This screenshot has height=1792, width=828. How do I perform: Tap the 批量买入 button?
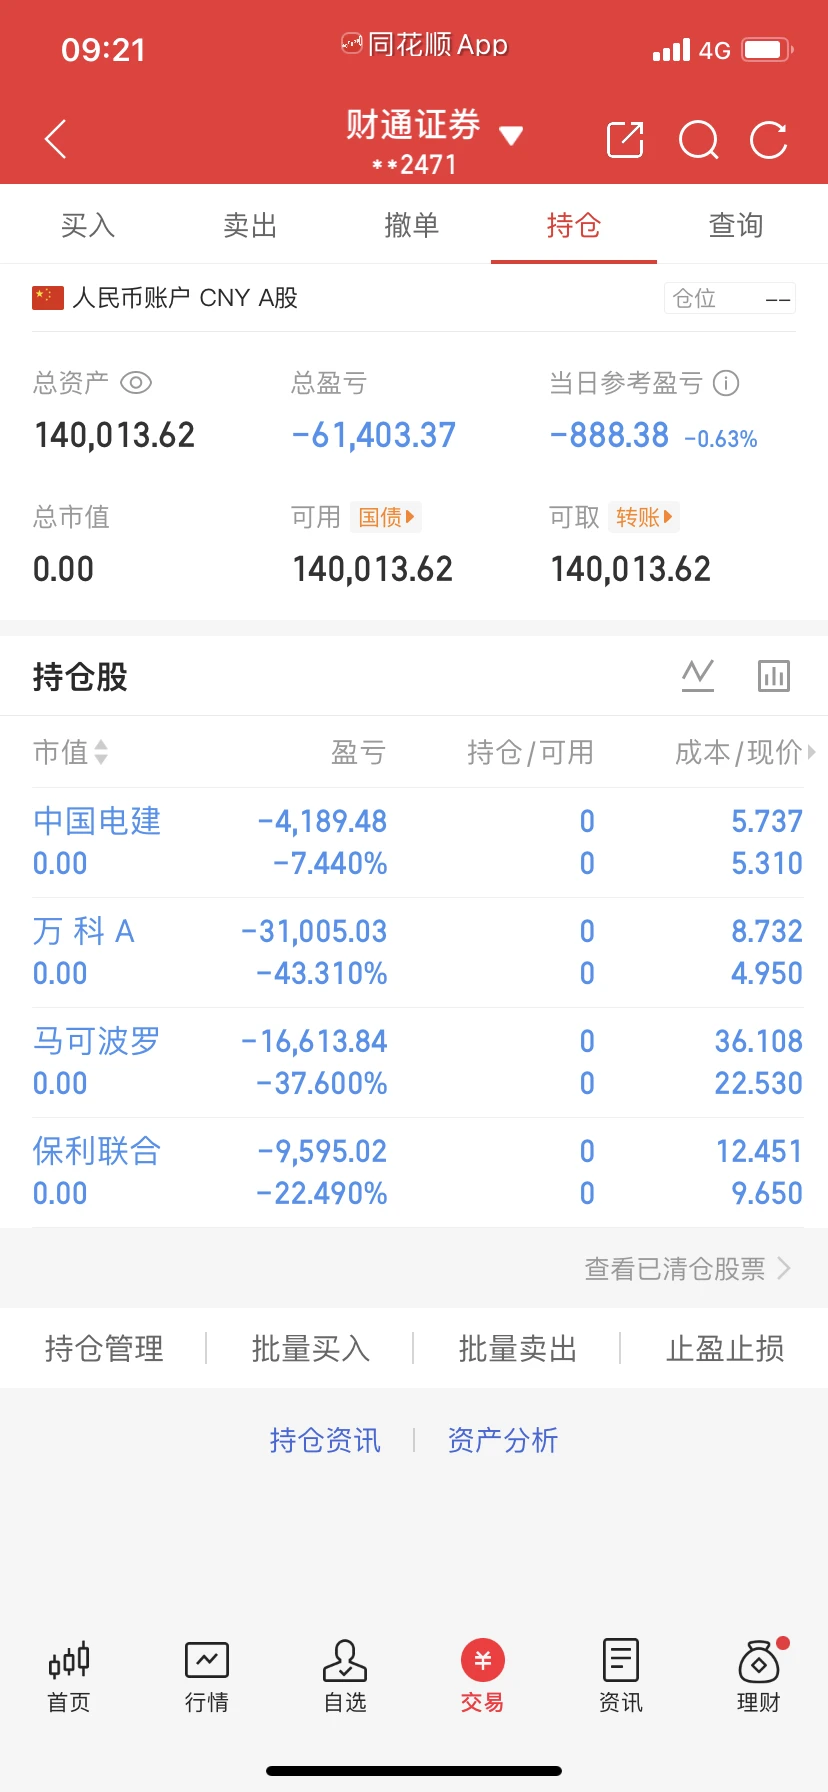pyautogui.click(x=311, y=1348)
